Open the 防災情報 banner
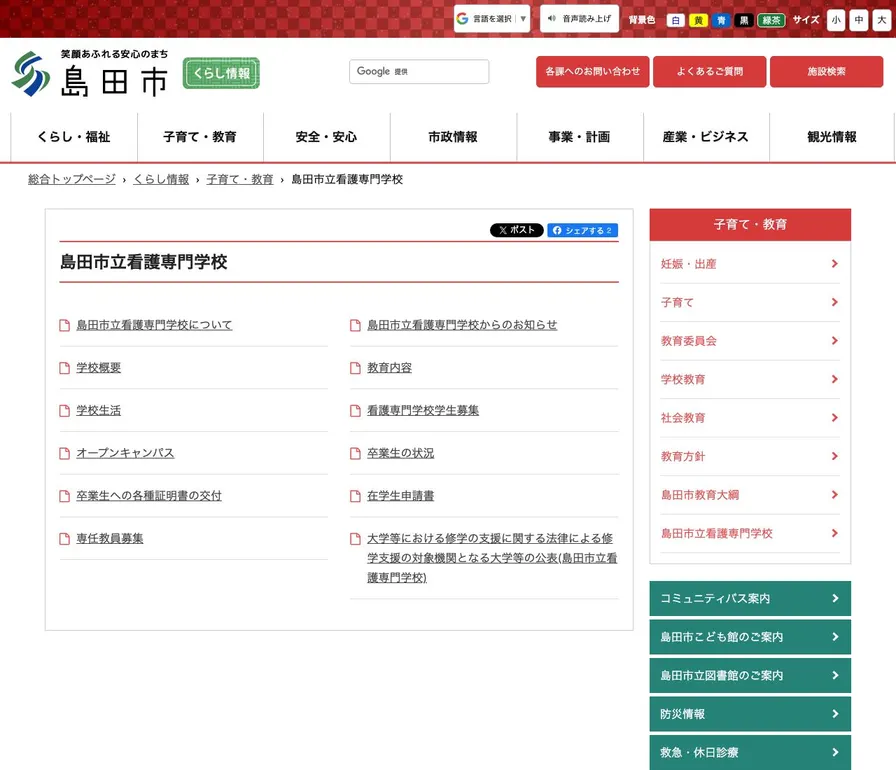The width and height of the screenshot is (896, 770). tap(750, 714)
